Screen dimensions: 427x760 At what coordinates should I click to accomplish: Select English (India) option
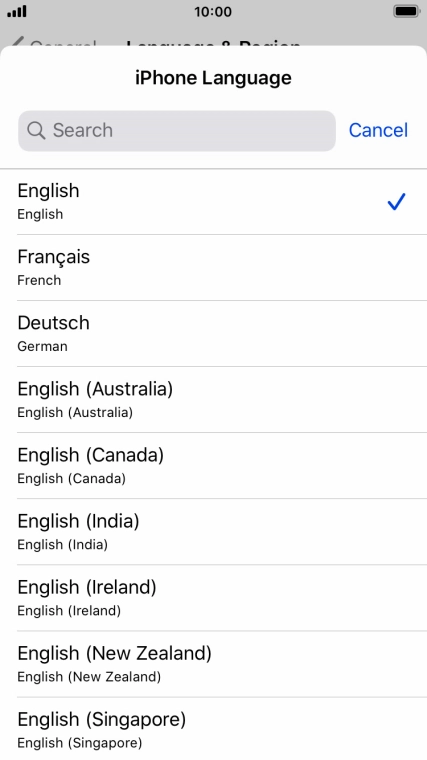213,531
